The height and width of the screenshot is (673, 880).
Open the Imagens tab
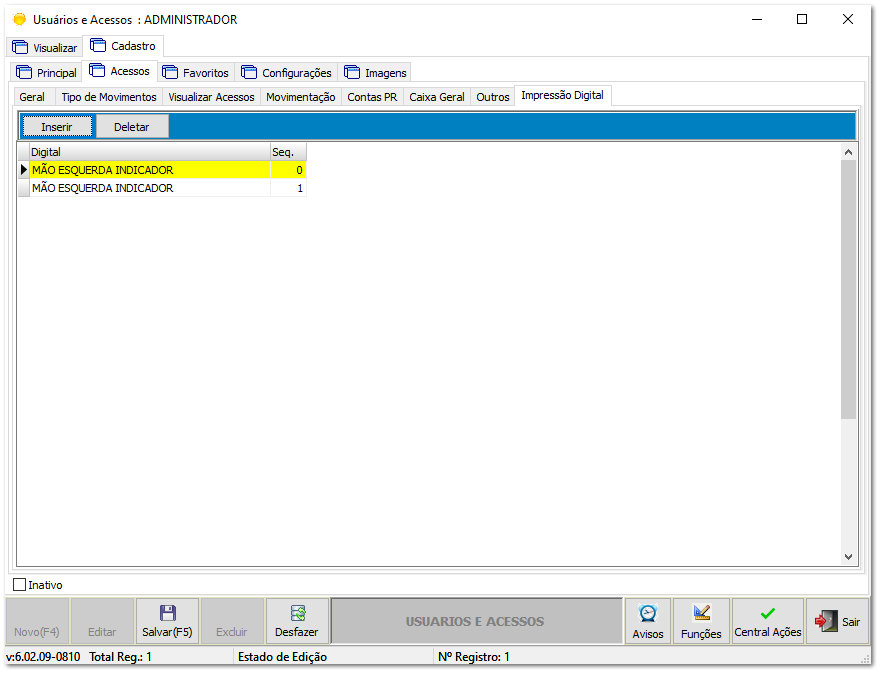376,72
